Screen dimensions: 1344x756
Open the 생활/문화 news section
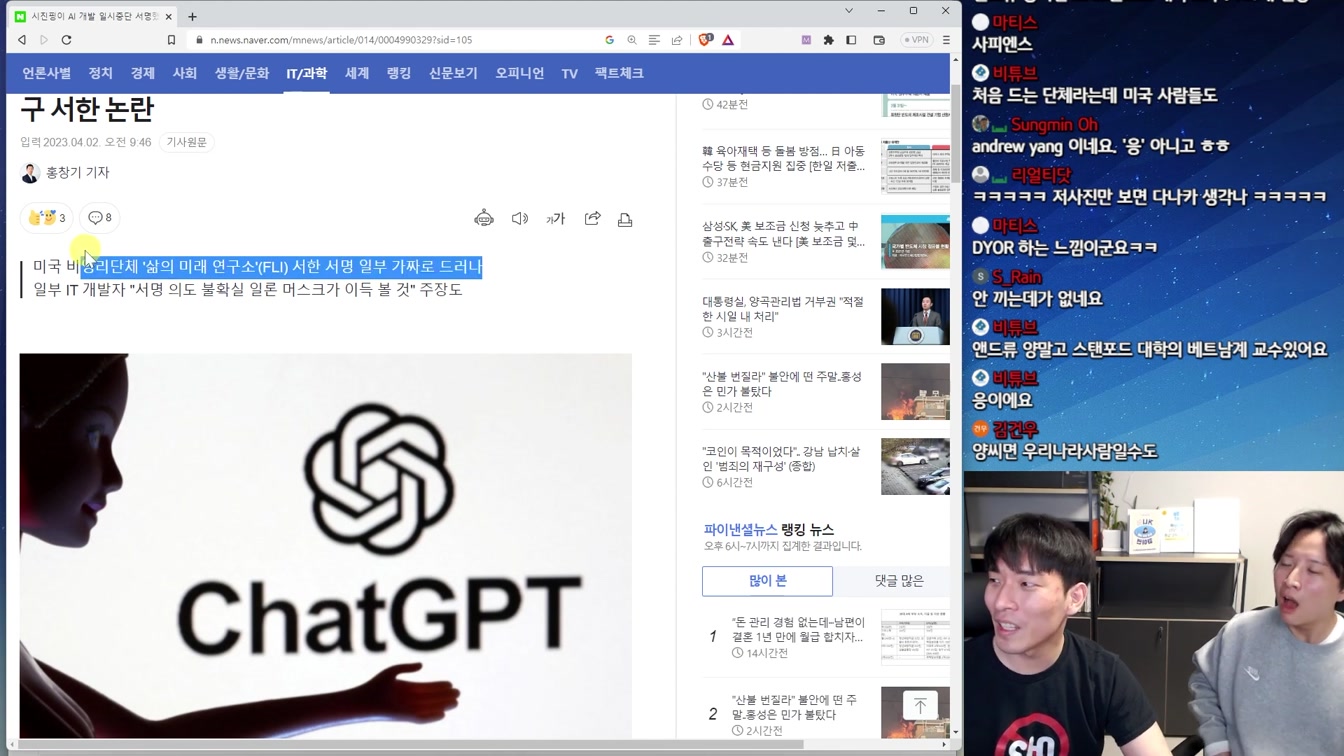point(241,73)
